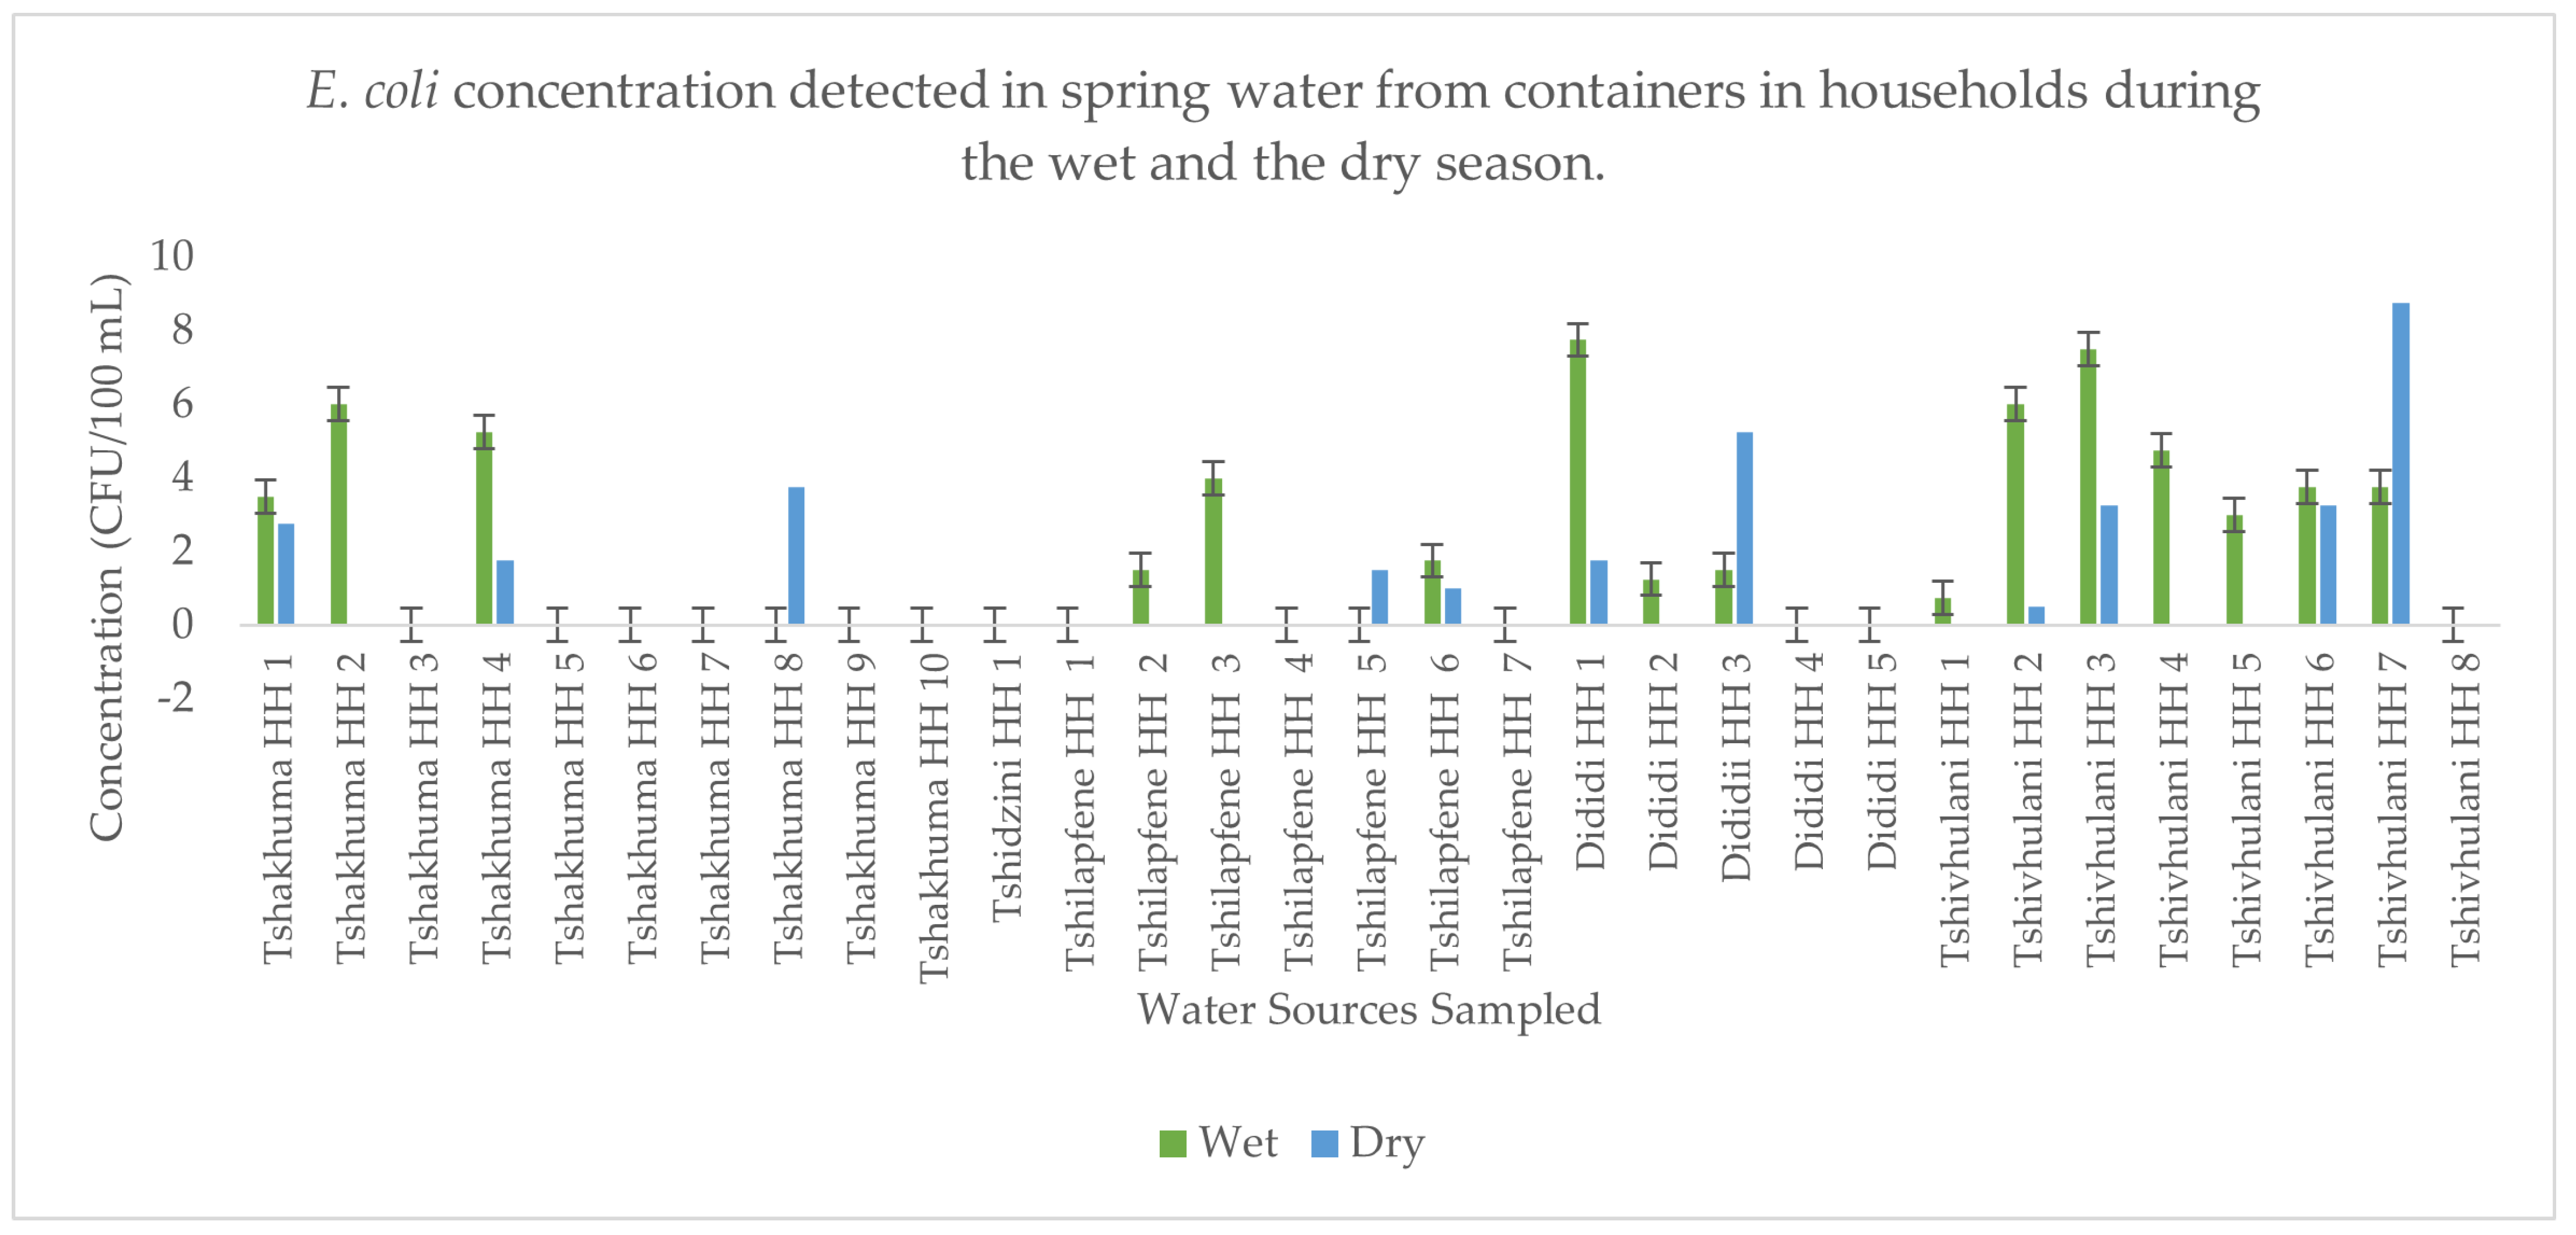Click the Tshivhulani HH 8 axis label

tap(2465, 809)
